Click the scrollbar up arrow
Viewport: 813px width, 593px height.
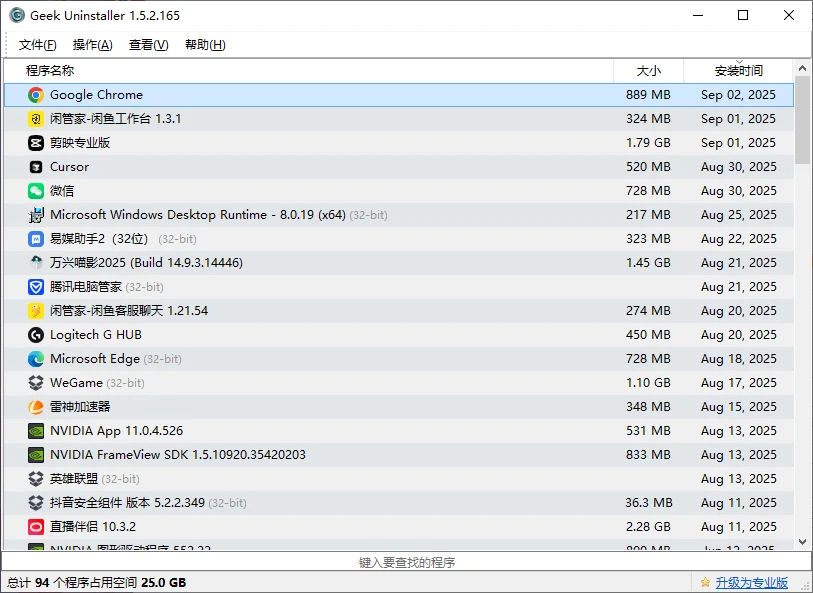click(802, 68)
